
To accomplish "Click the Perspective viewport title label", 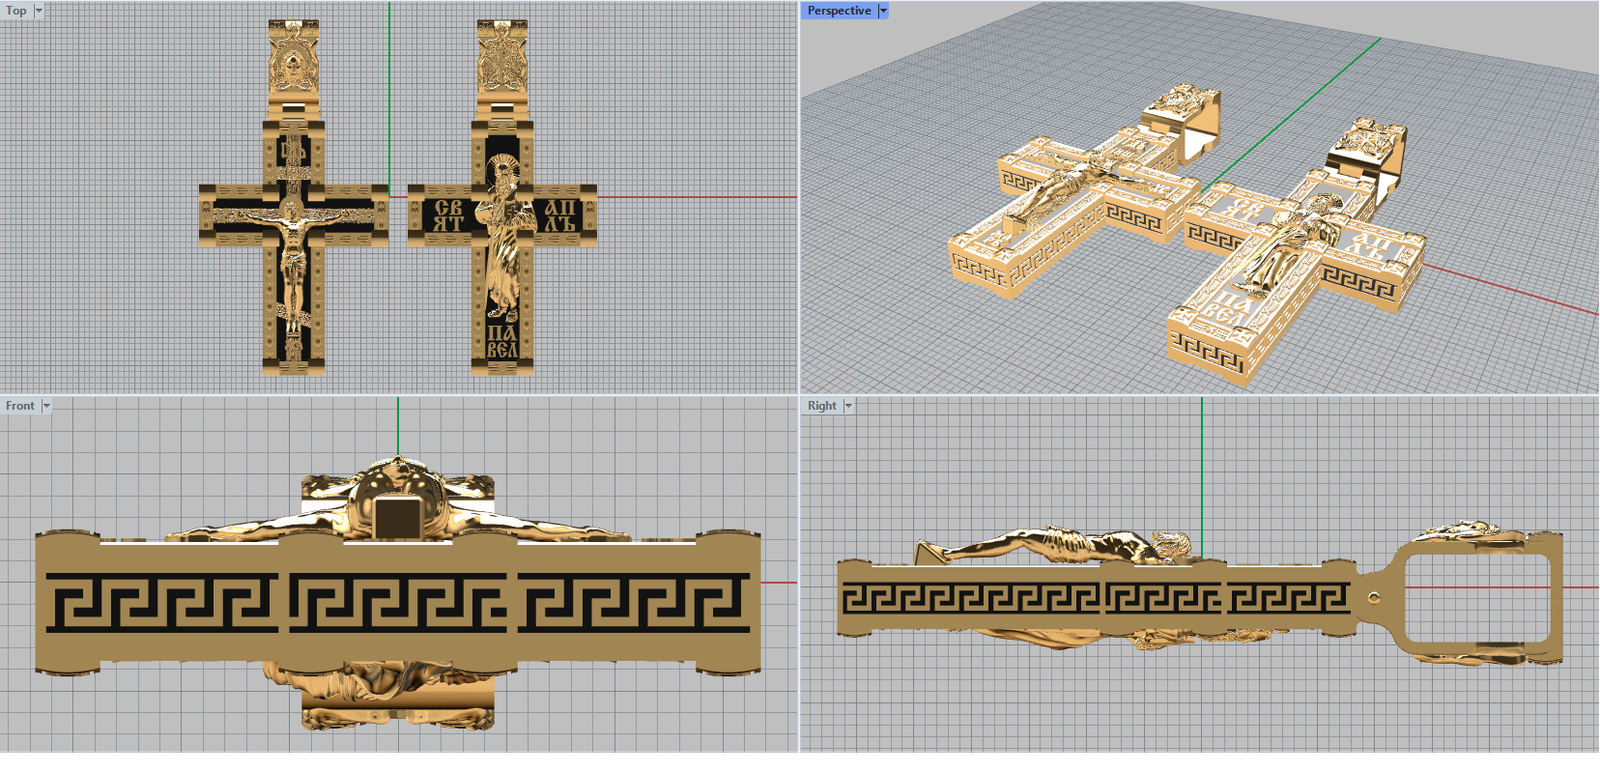I will [x=839, y=10].
